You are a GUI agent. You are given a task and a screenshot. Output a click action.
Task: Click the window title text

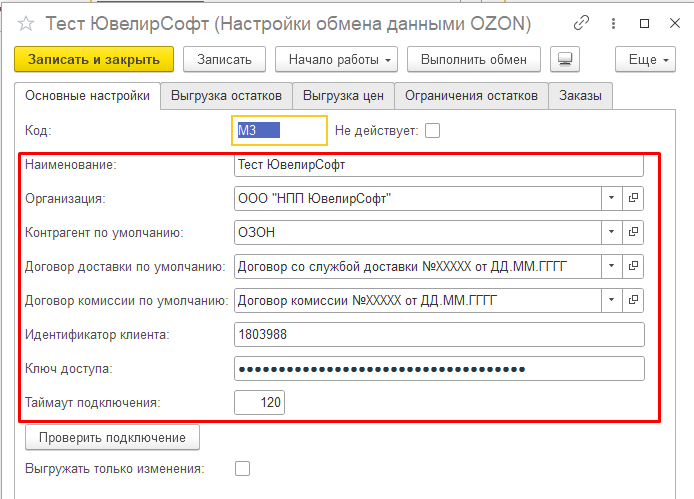click(x=288, y=23)
